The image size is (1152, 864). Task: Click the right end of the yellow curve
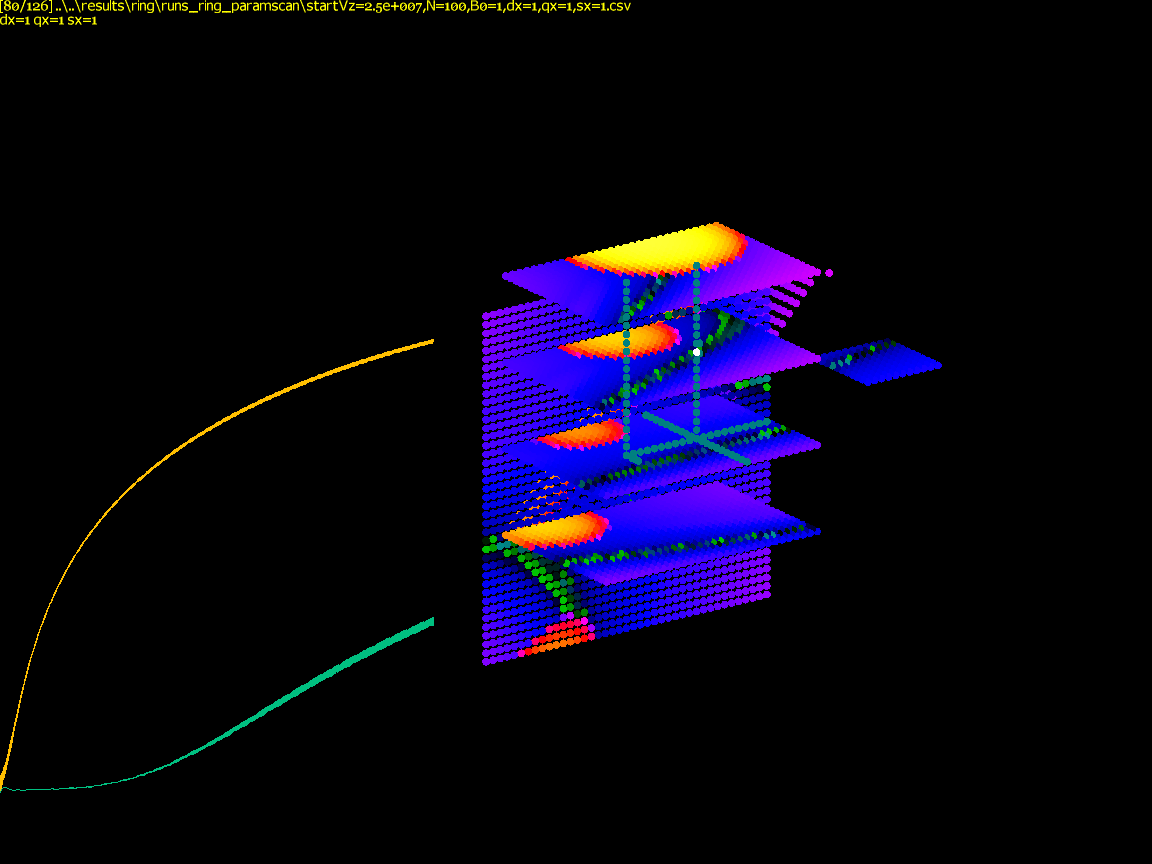tap(430, 343)
